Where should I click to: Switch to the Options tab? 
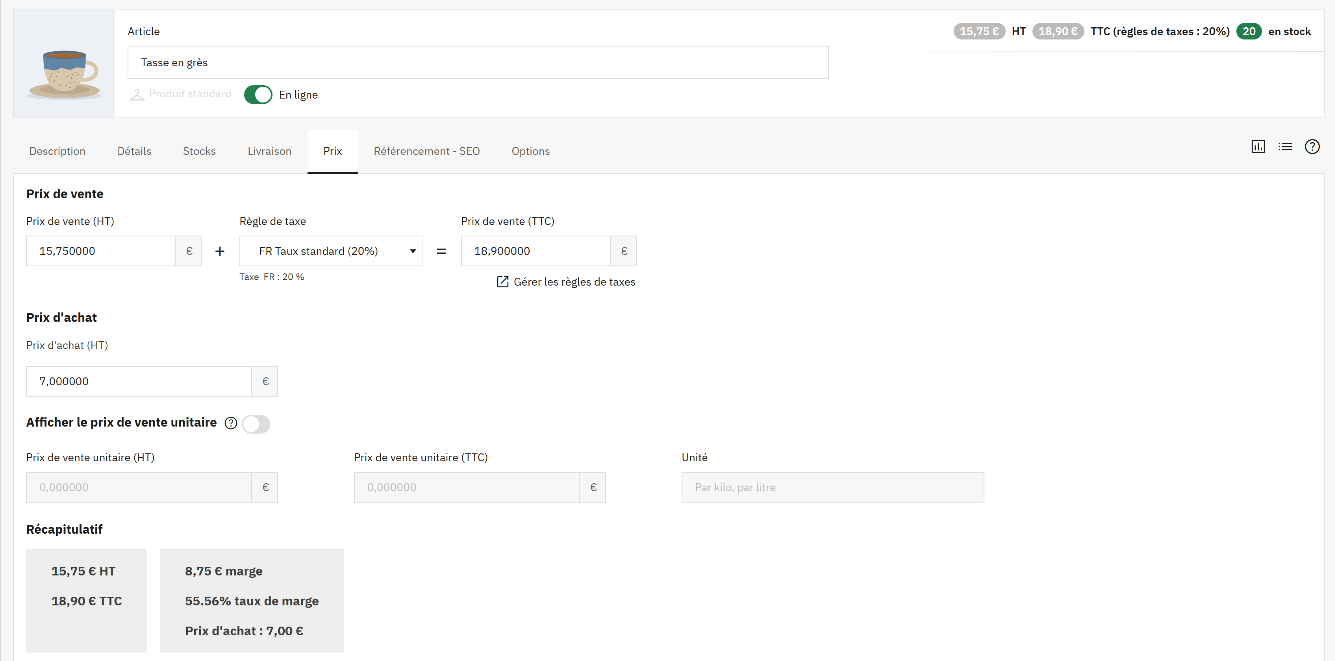(531, 151)
